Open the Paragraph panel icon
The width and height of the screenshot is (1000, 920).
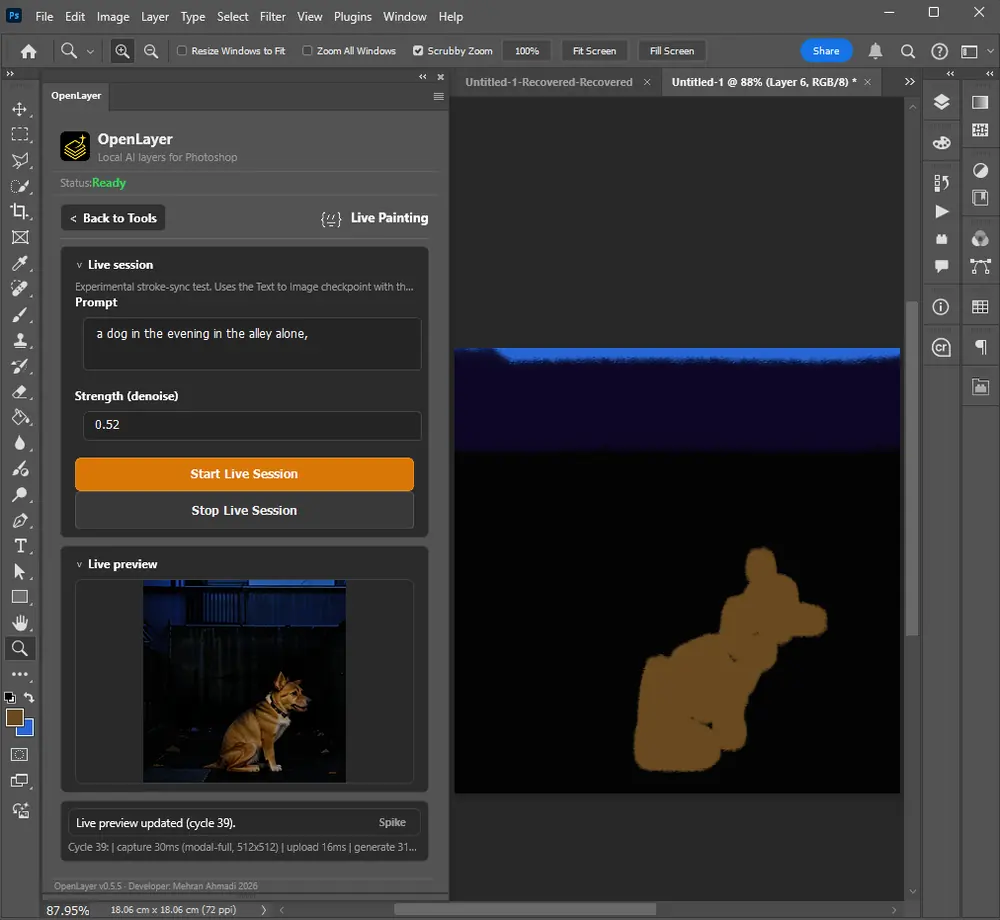(x=980, y=347)
